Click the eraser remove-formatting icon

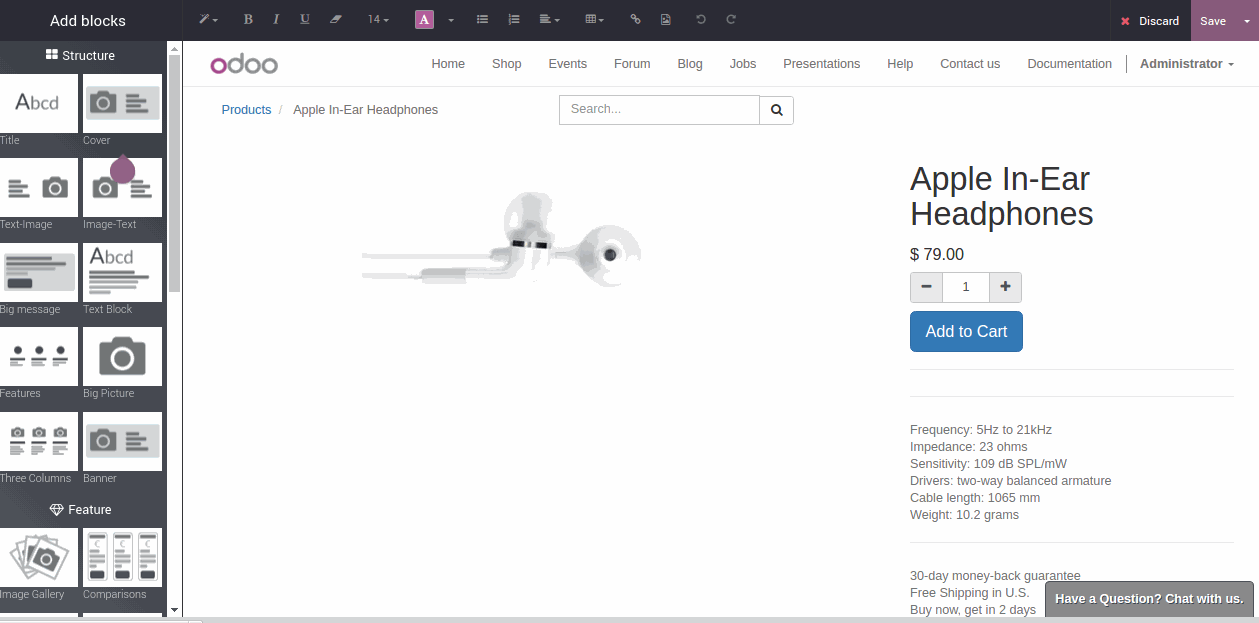(x=336, y=20)
